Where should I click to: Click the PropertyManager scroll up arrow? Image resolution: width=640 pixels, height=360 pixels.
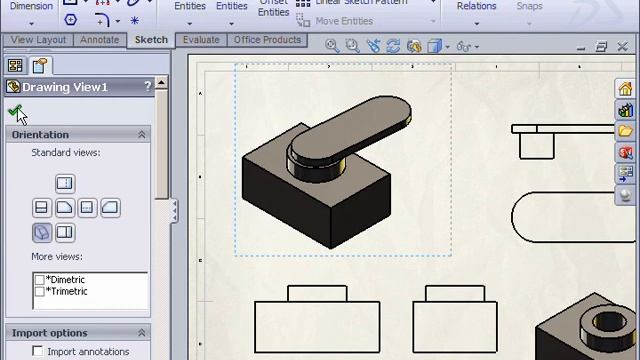point(161,83)
